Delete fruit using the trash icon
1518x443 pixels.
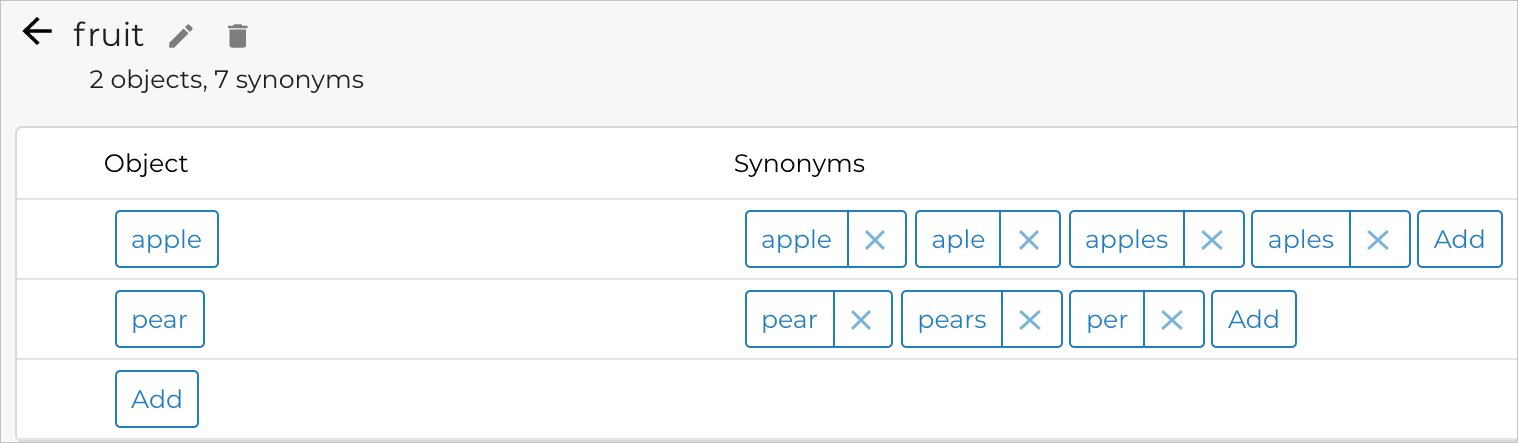tap(237, 37)
